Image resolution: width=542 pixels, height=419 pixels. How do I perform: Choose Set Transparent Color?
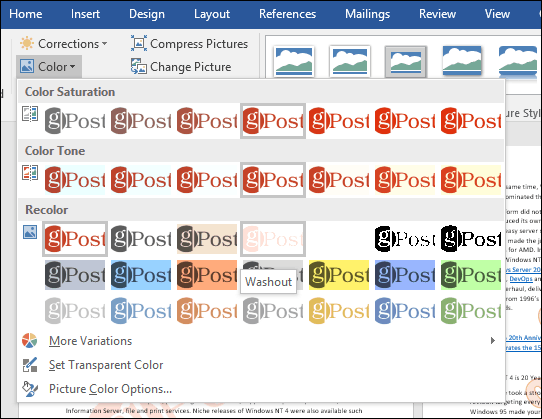[261, 365]
